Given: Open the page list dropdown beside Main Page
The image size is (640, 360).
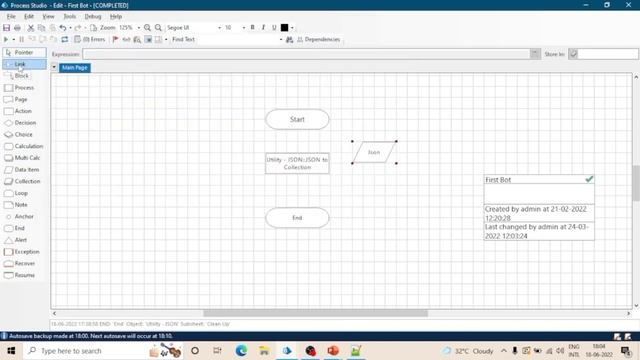Looking at the screenshot, I should [54, 67].
